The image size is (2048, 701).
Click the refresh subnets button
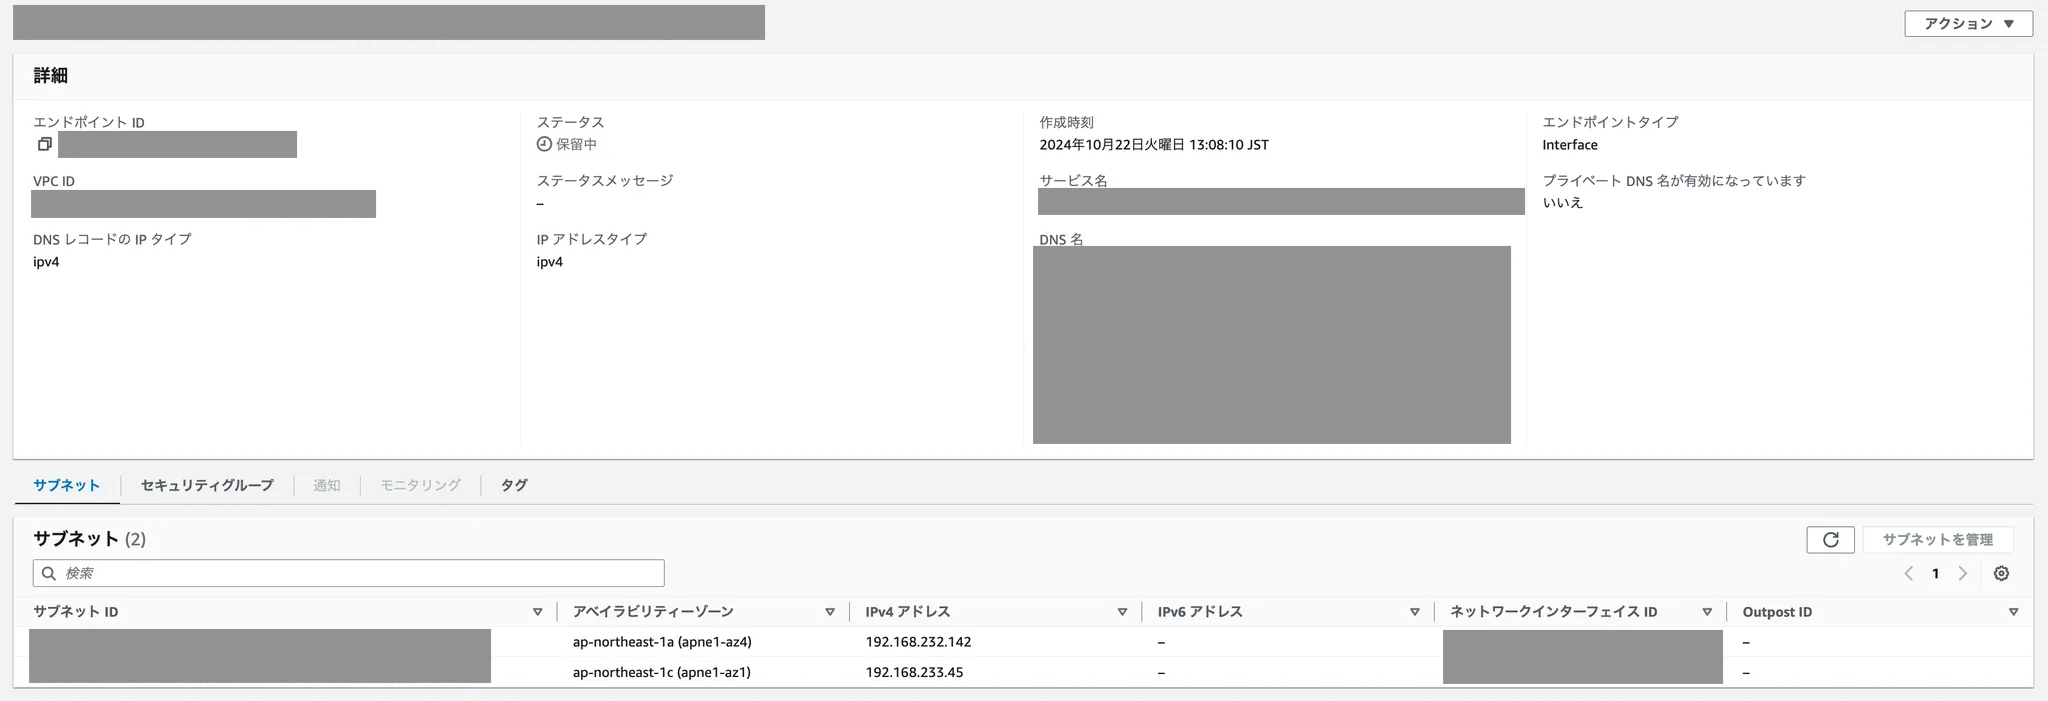(1830, 540)
